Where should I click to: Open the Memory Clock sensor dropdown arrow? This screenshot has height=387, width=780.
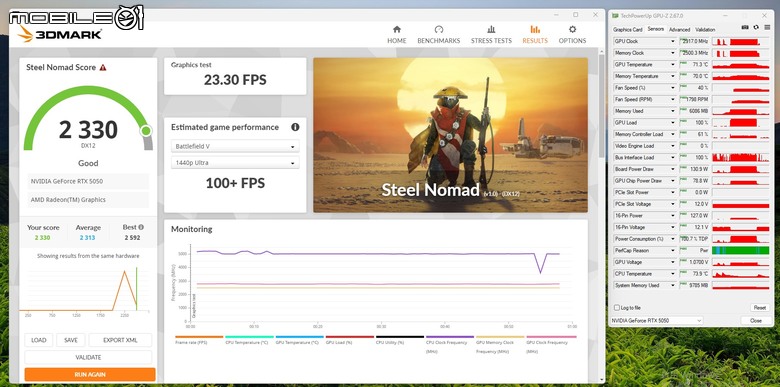click(673, 53)
